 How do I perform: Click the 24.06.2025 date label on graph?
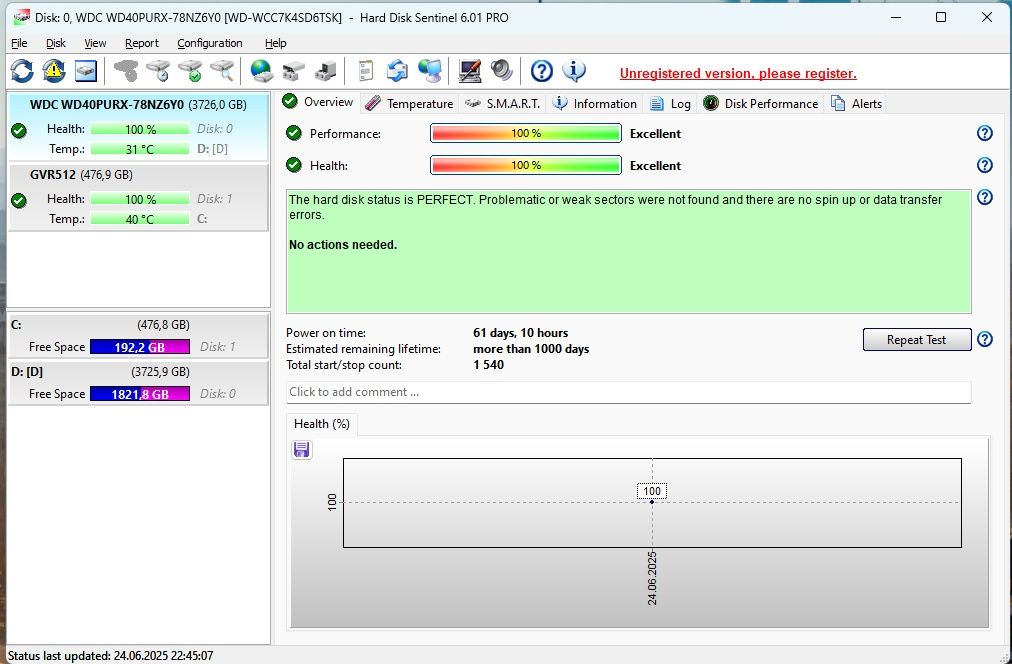[x=652, y=578]
